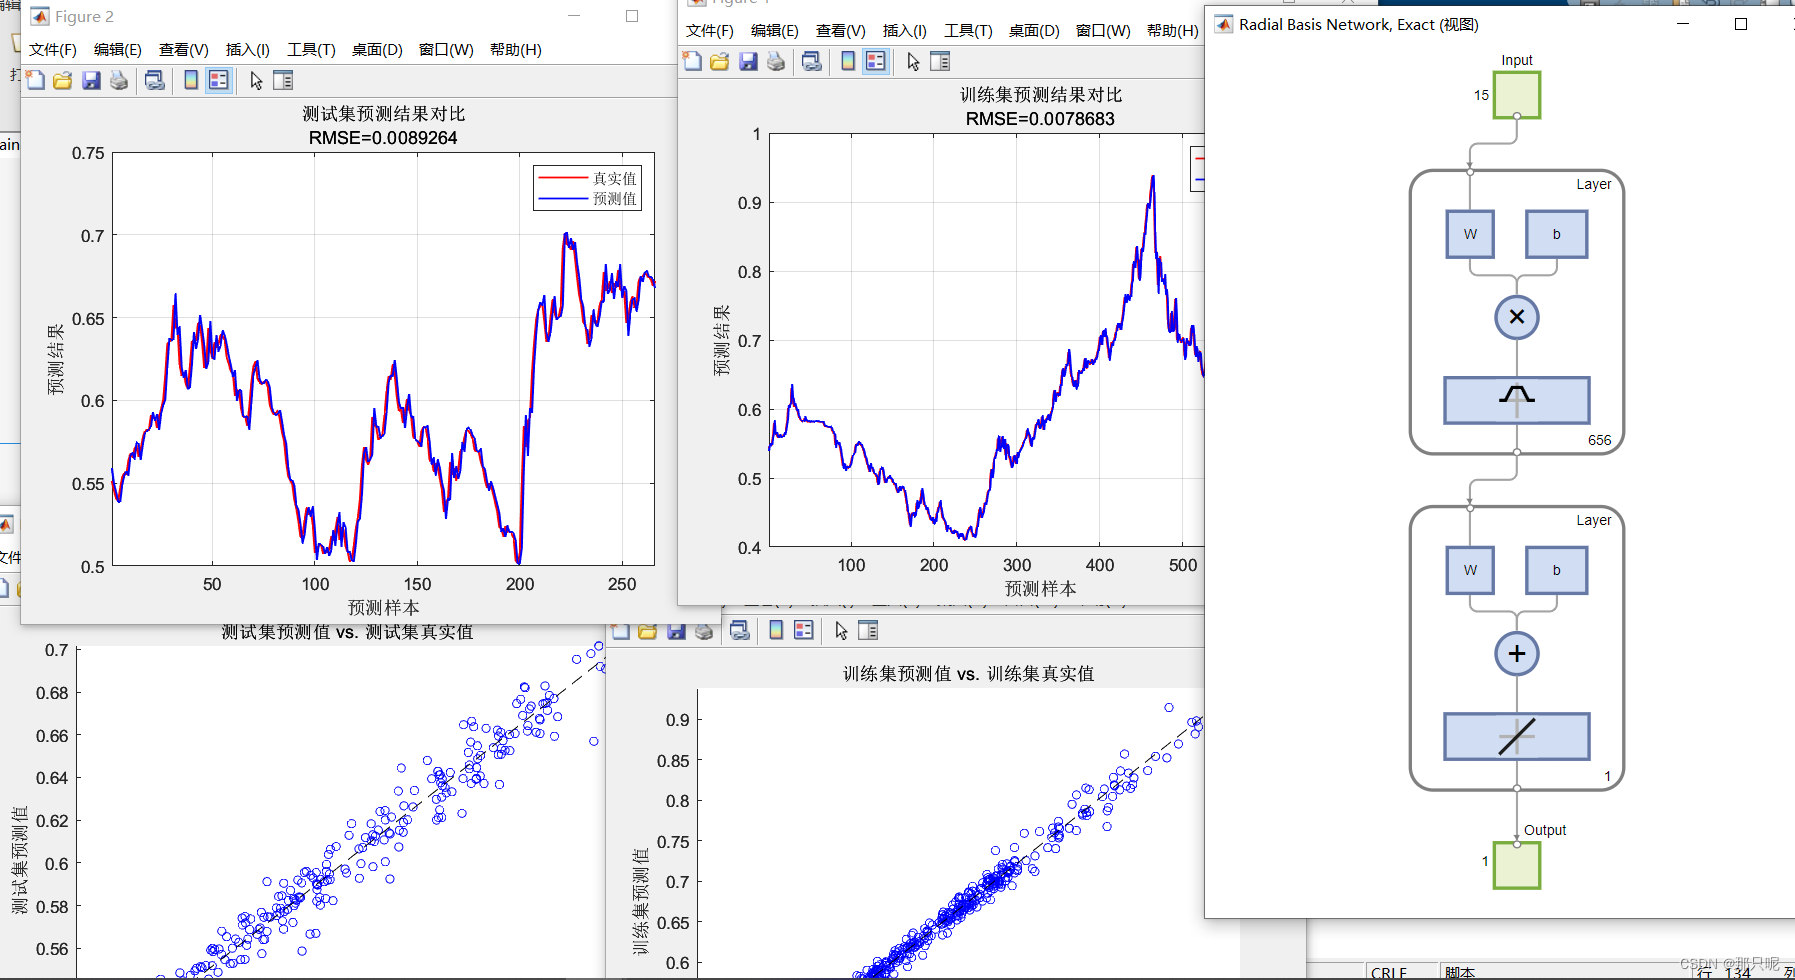Click New Figure icon in scatter figure toolbar
The height and width of the screenshot is (980, 1795).
(x=620, y=631)
